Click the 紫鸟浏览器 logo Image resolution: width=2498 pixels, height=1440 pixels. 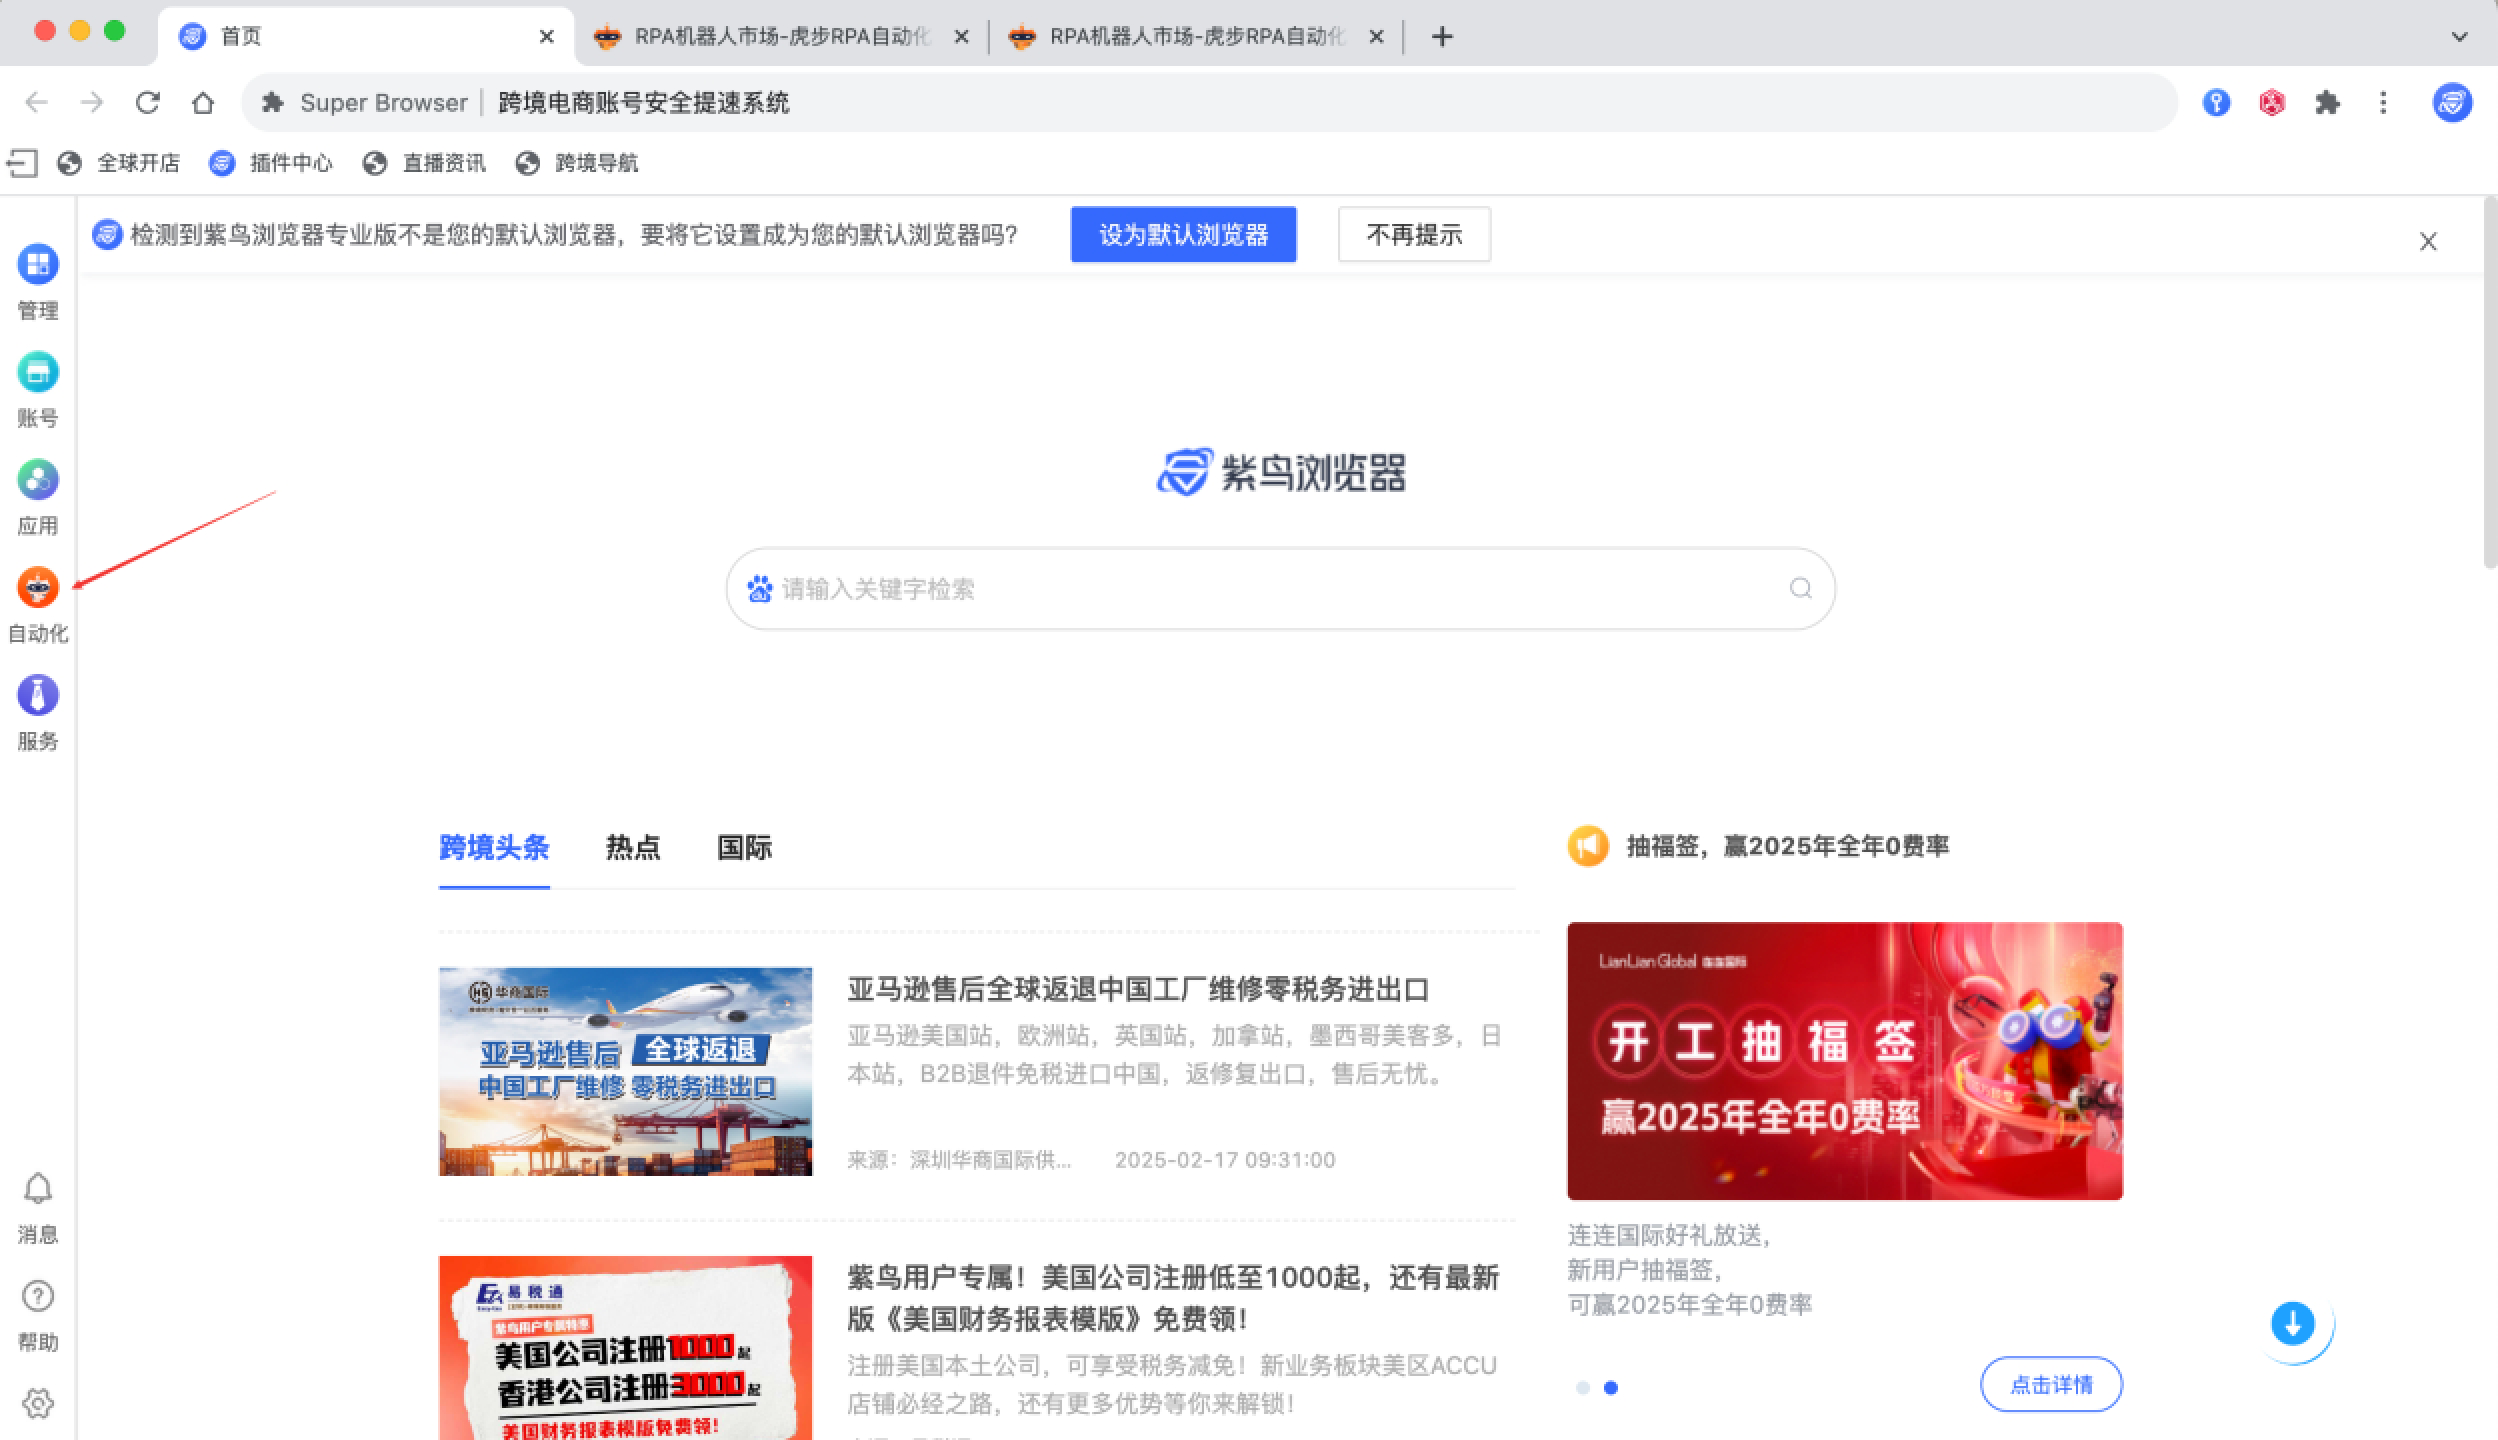[1281, 472]
